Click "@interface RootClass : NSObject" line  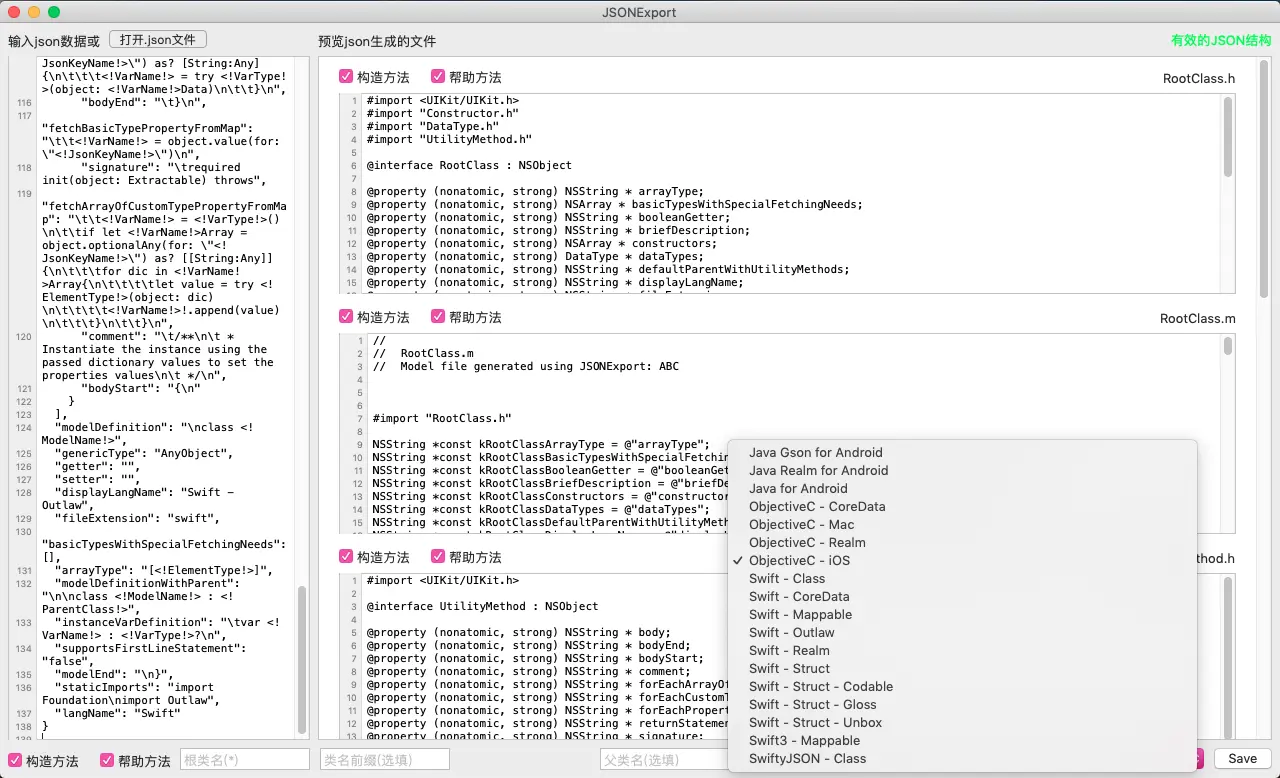point(469,165)
